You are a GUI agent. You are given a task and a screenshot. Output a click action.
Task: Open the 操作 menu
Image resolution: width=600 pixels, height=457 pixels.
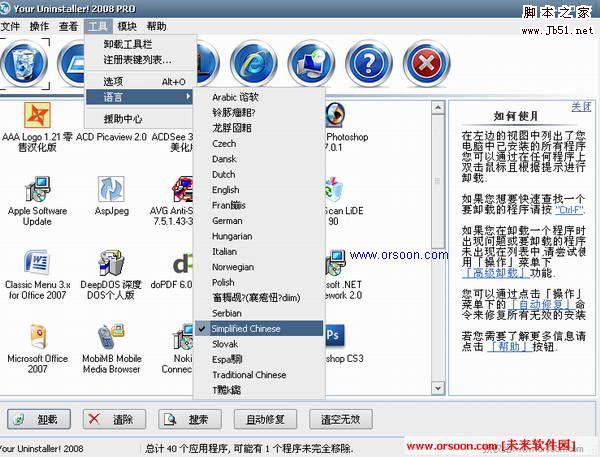[x=39, y=26]
